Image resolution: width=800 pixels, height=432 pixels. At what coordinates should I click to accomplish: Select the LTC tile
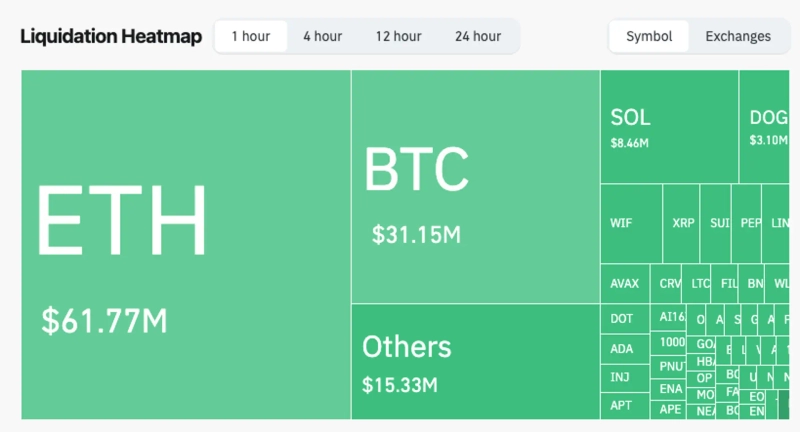tap(699, 284)
